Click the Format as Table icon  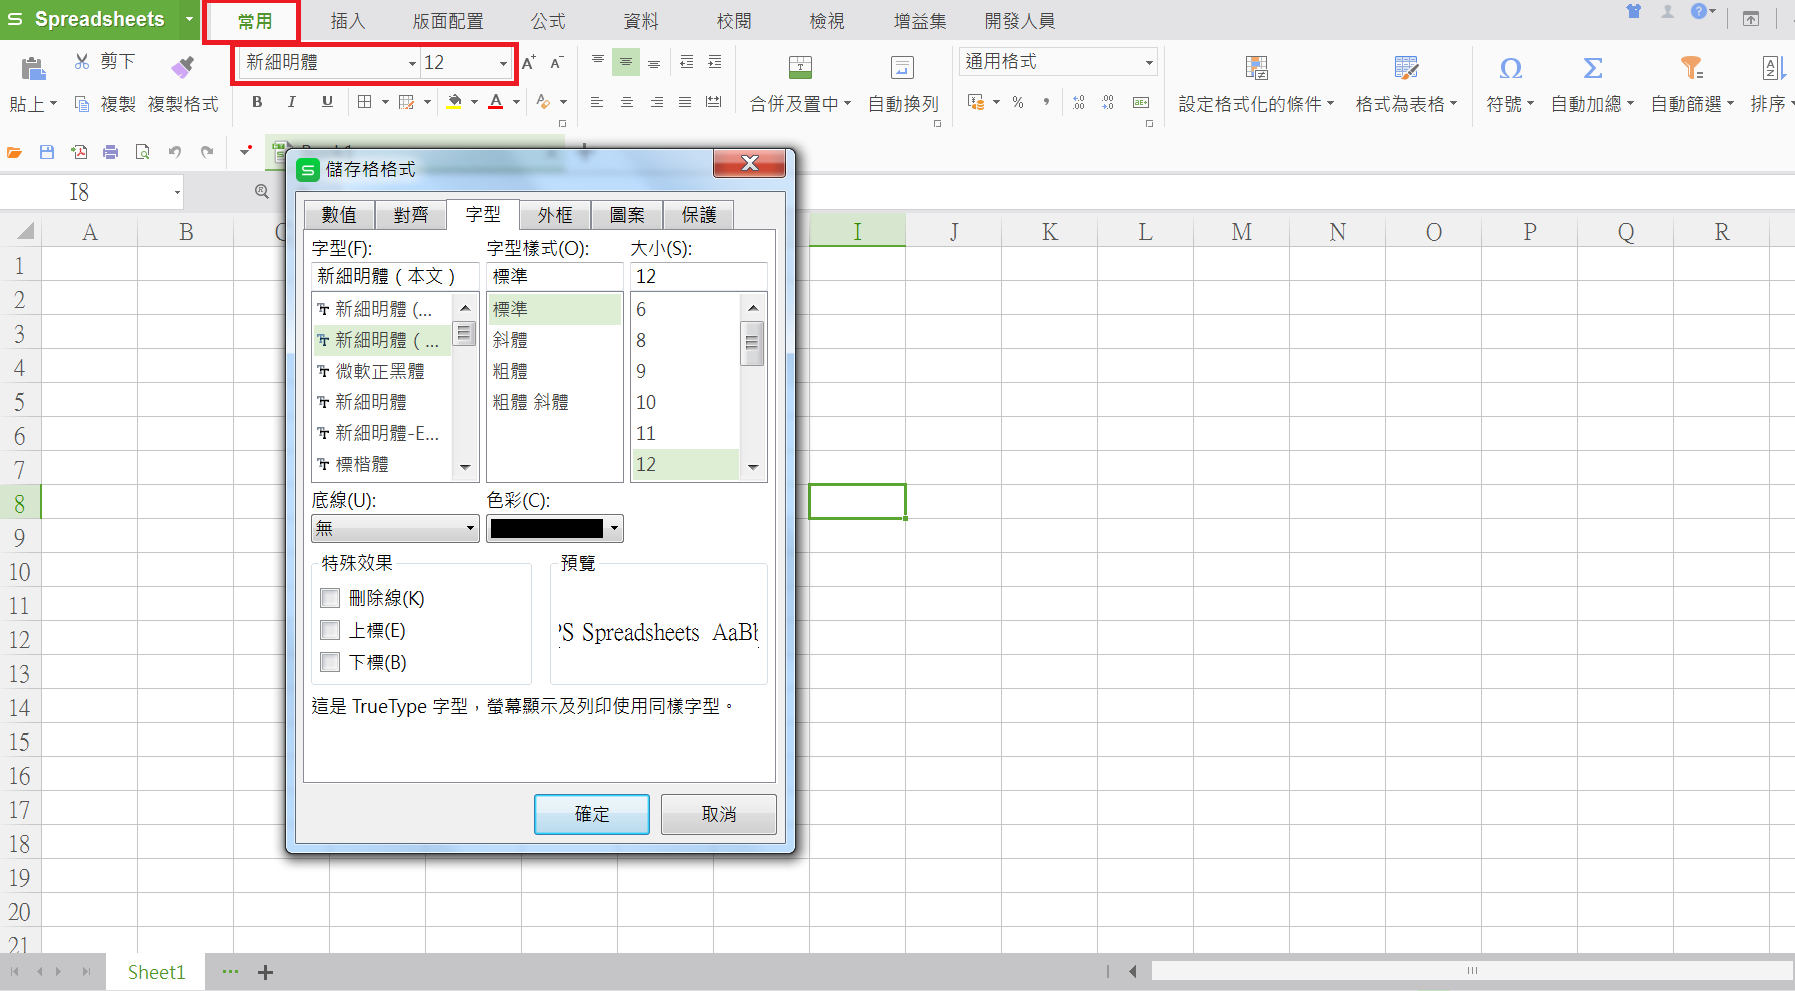[x=1406, y=67]
